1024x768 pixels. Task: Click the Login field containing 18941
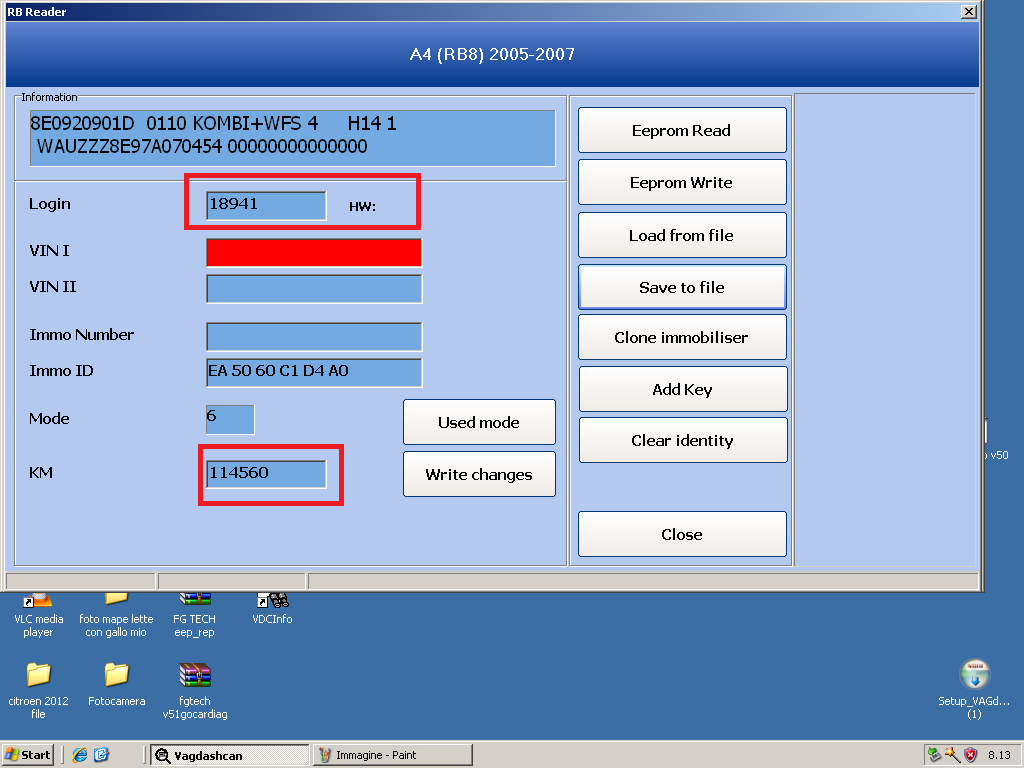266,205
